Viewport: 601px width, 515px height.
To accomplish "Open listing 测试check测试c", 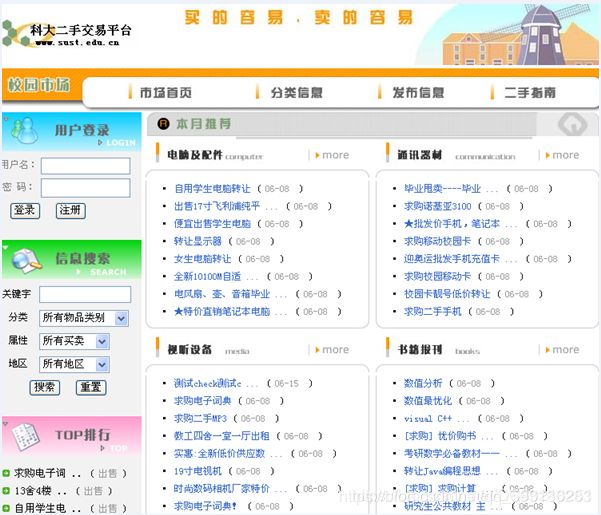I will tap(207, 383).
